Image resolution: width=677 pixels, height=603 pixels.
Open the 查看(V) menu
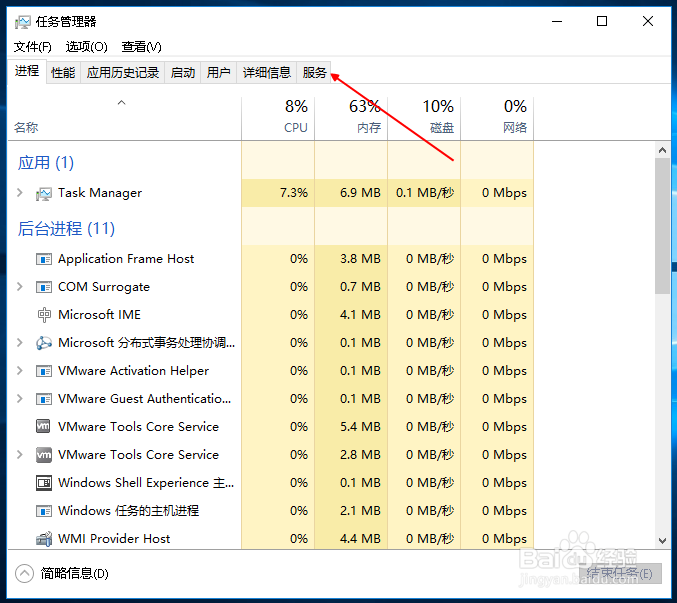tap(141, 47)
